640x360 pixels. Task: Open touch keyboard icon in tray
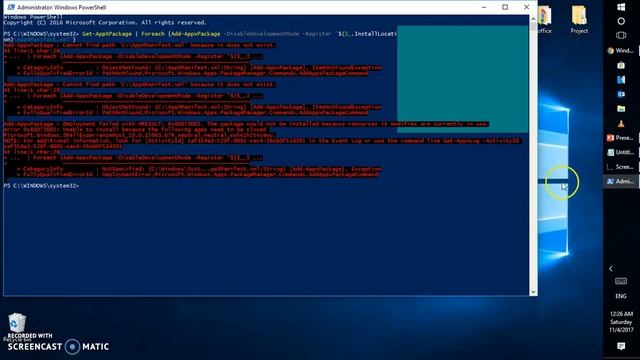coord(621,281)
